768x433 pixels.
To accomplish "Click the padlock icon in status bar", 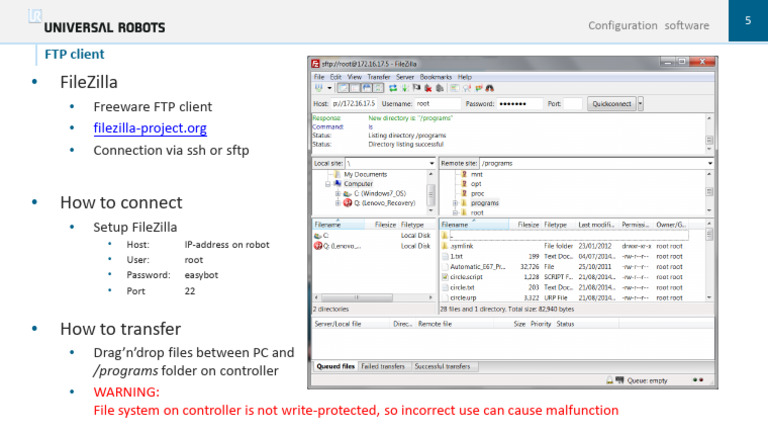I will pos(609,380).
